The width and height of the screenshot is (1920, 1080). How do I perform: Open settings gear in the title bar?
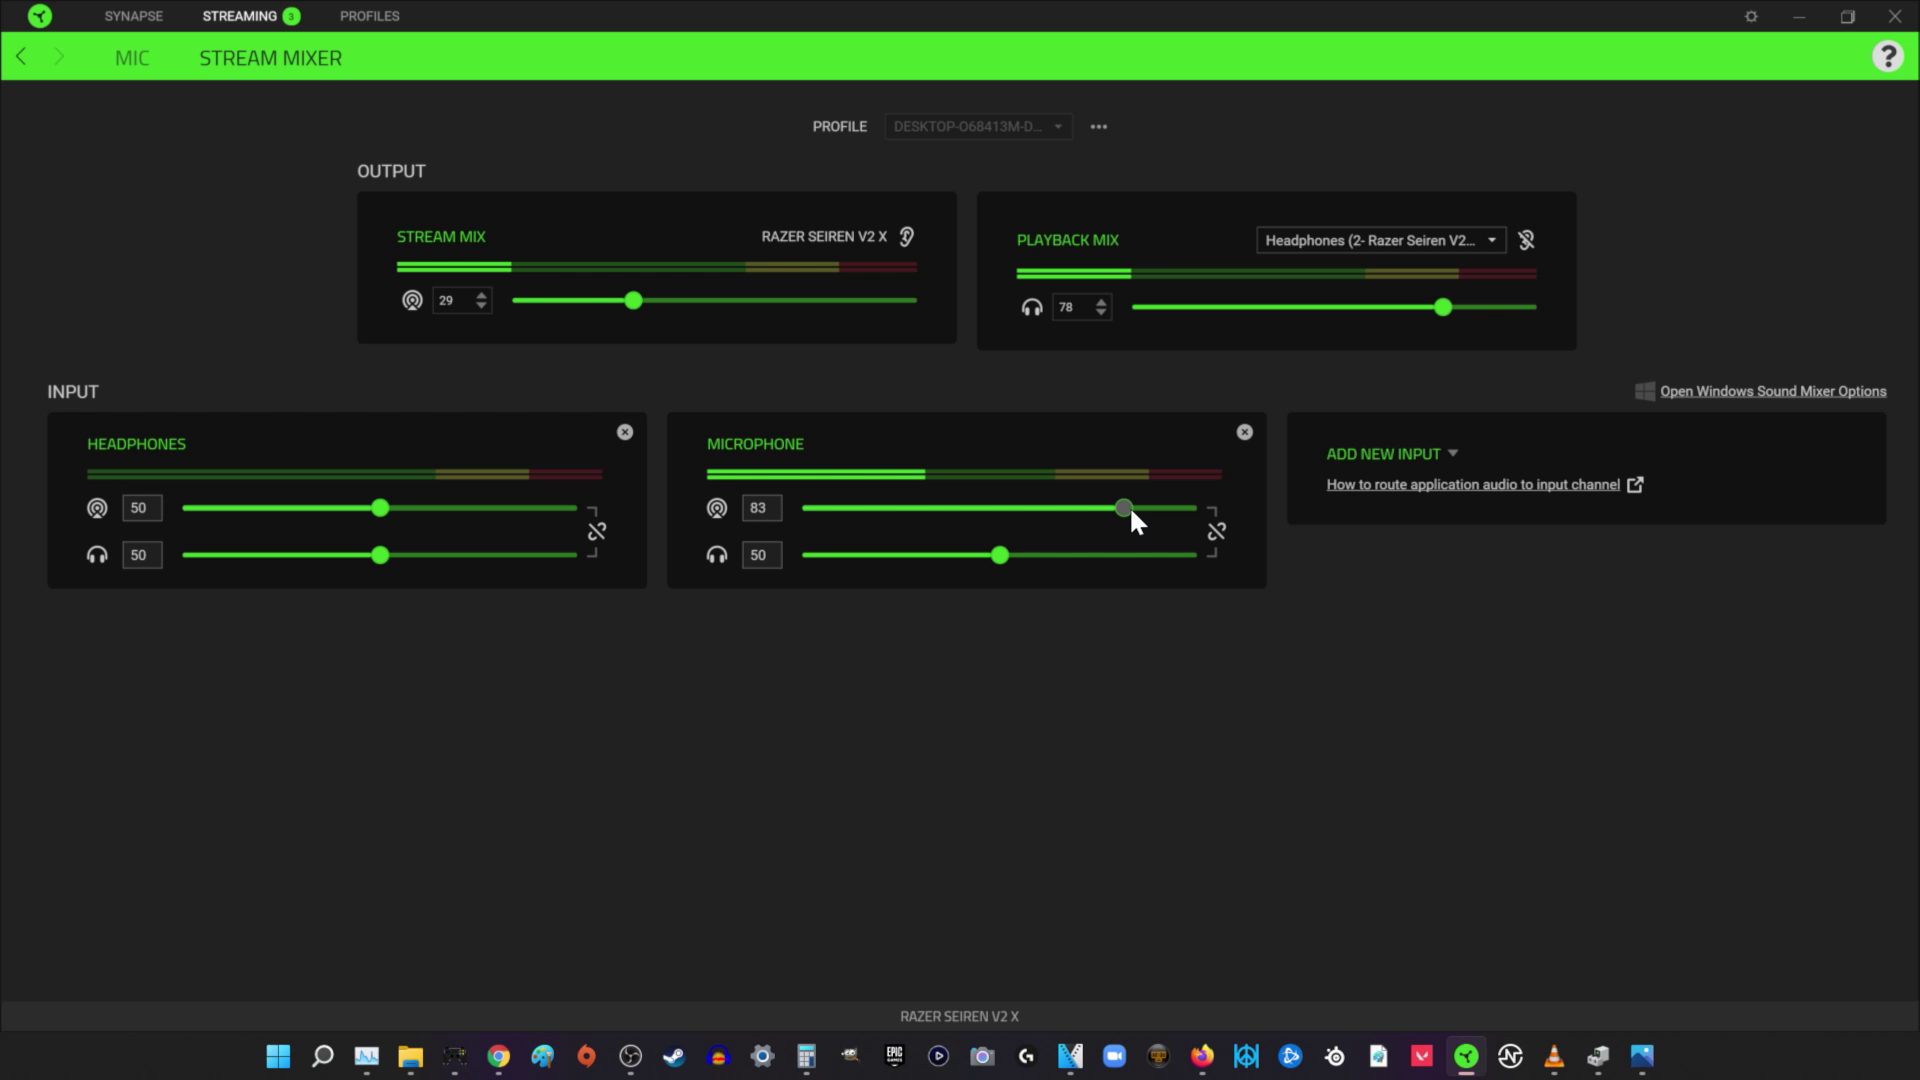coord(1751,16)
